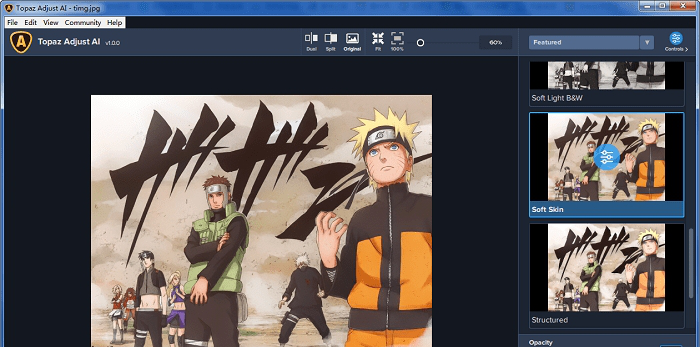Viewport: 700px width, 360px height.
Task: Click the Soft Light B&W label
Action: coord(557,98)
